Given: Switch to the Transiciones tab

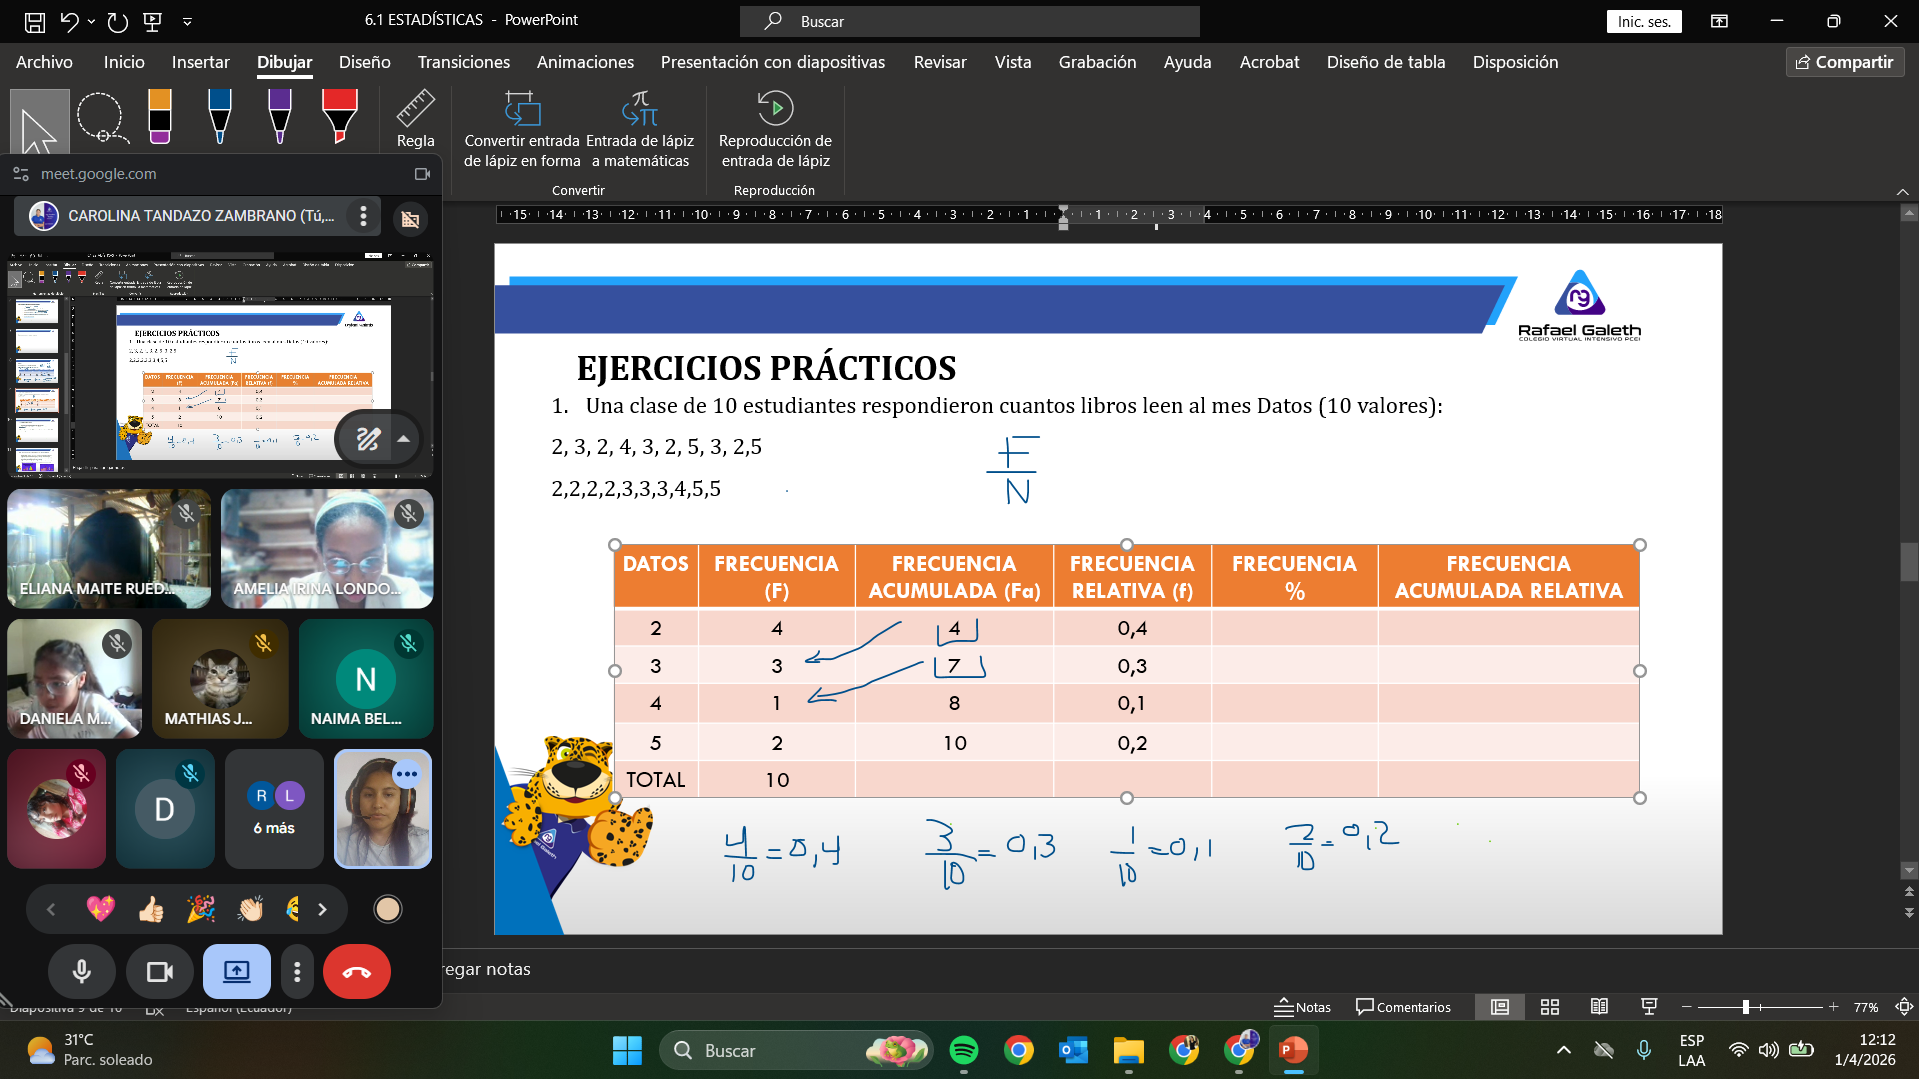Looking at the screenshot, I should point(463,62).
